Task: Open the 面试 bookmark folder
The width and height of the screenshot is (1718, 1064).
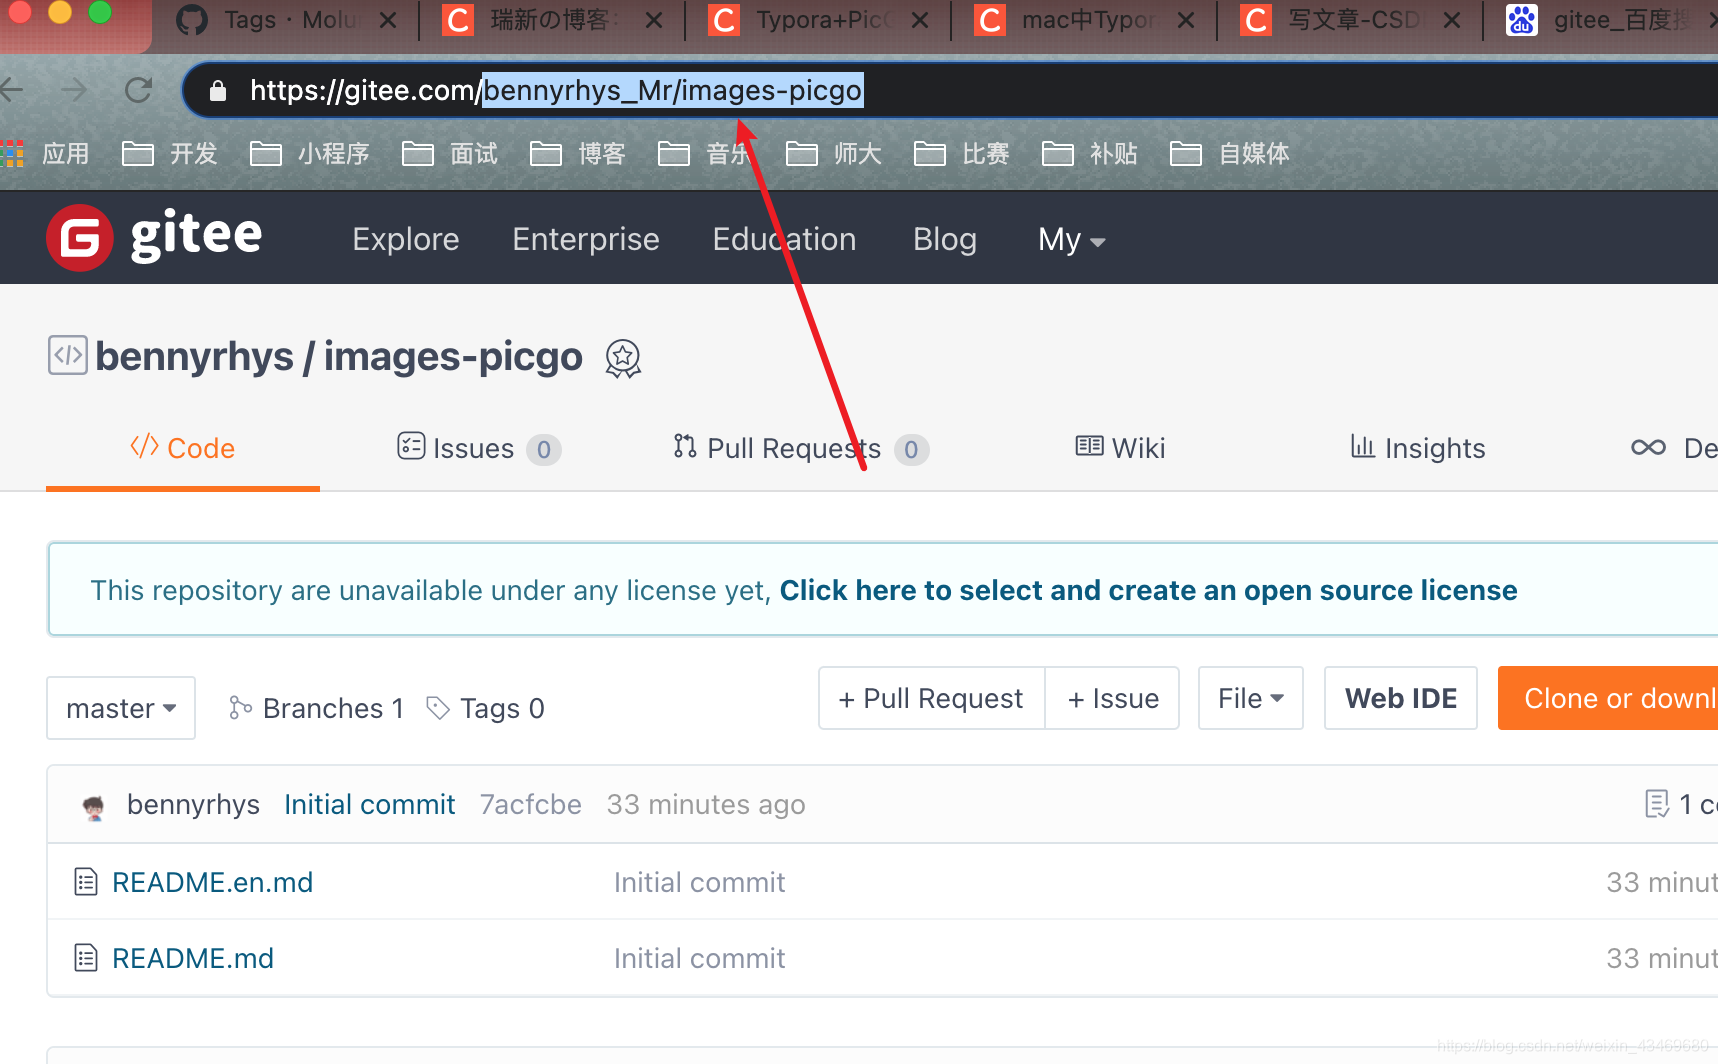Action: (x=450, y=153)
